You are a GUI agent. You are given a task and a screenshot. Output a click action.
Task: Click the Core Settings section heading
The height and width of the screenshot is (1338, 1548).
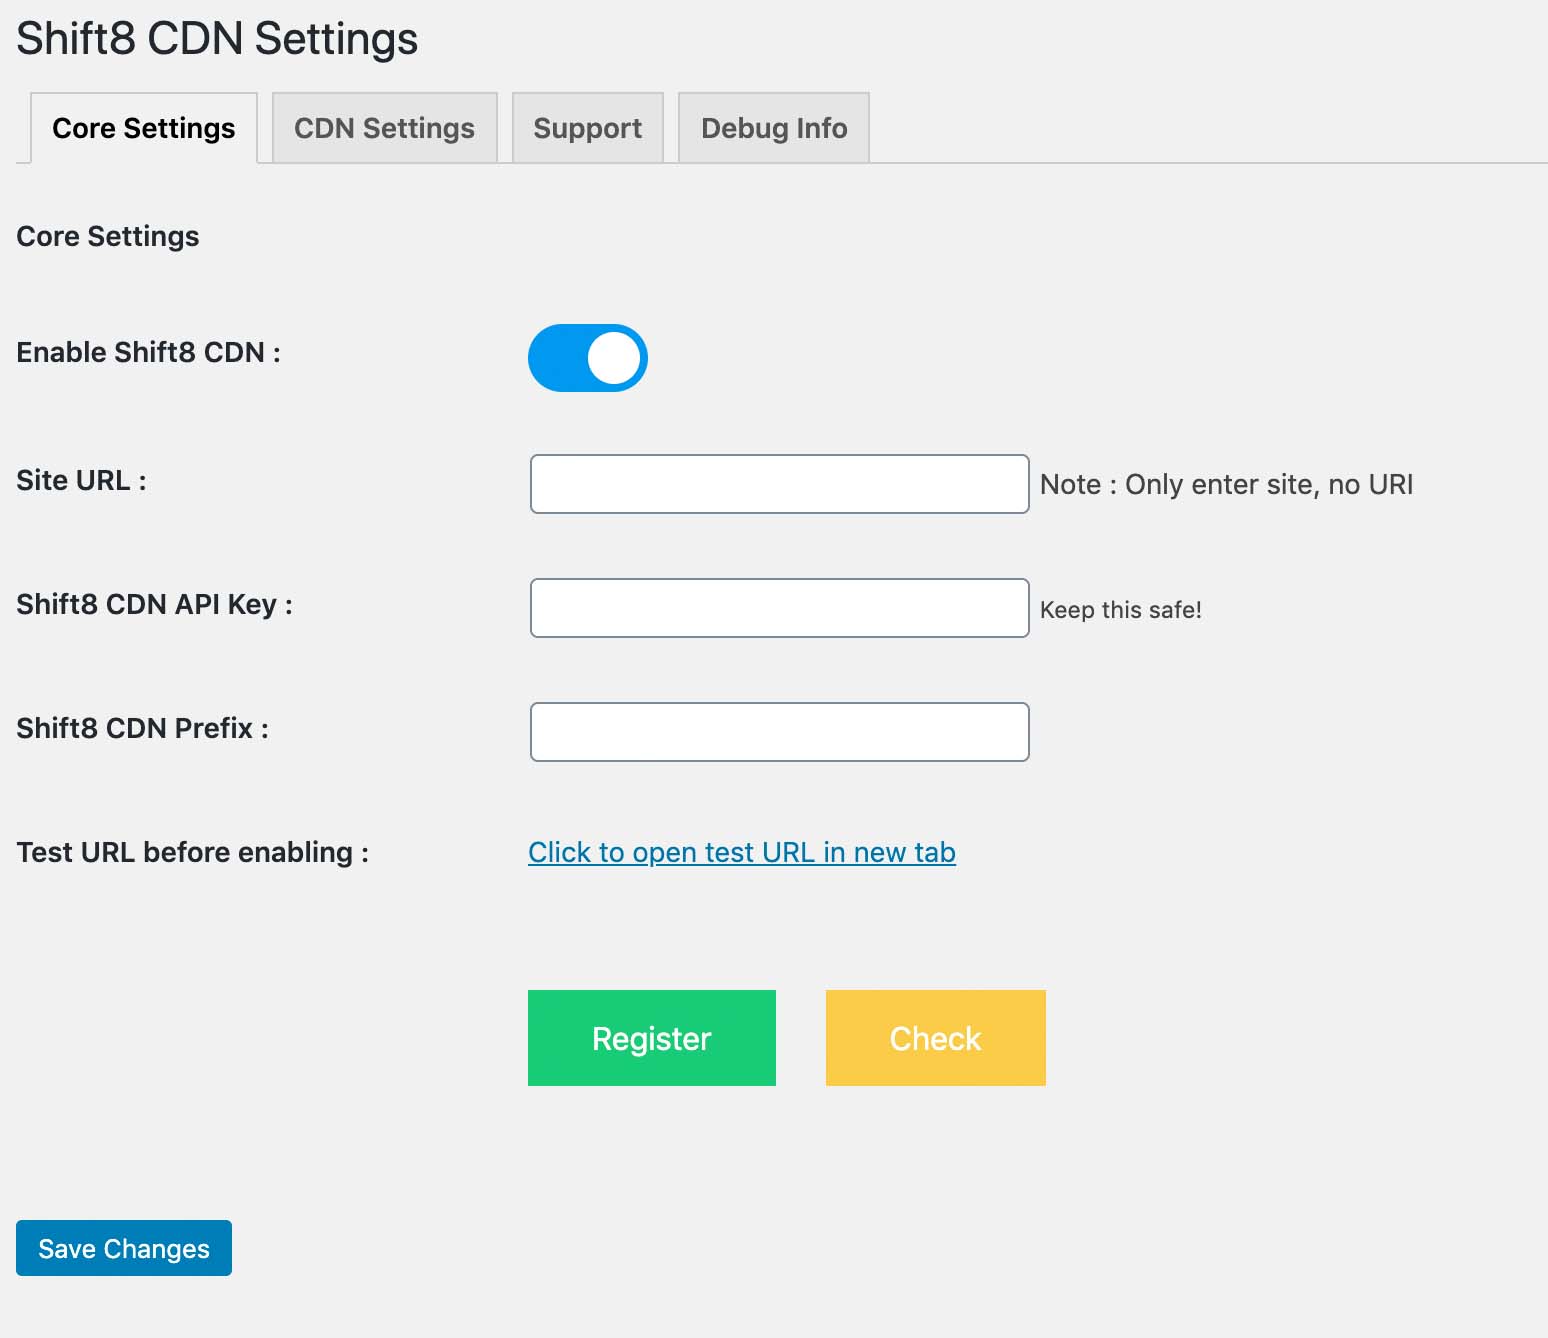click(108, 236)
